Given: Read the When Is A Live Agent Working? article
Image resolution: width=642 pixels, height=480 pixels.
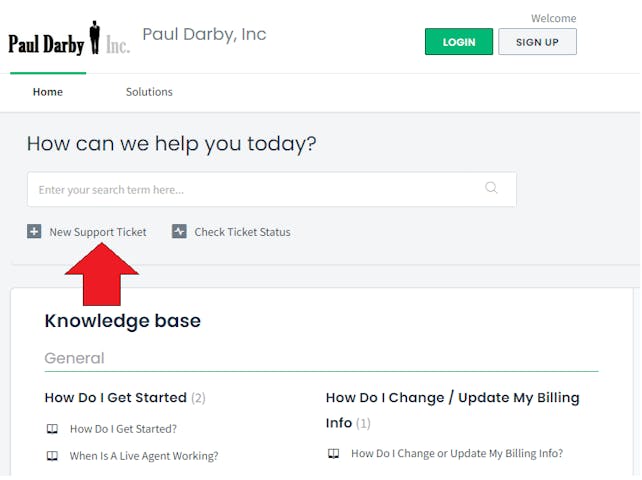Looking at the screenshot, I should coord(144,456).
